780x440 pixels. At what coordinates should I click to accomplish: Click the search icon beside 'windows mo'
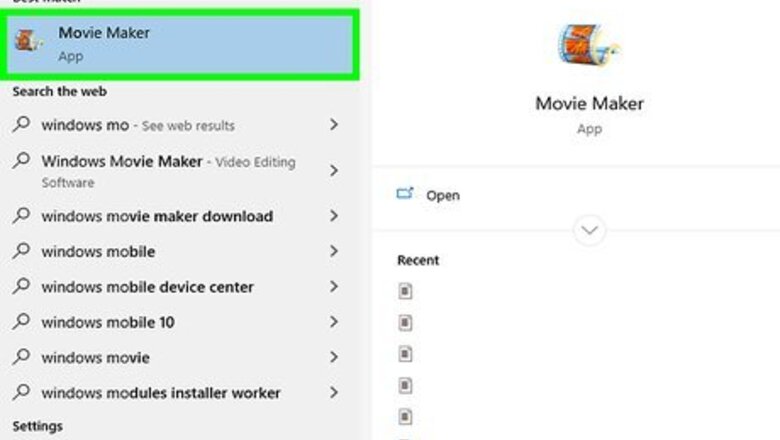point(21,125)
